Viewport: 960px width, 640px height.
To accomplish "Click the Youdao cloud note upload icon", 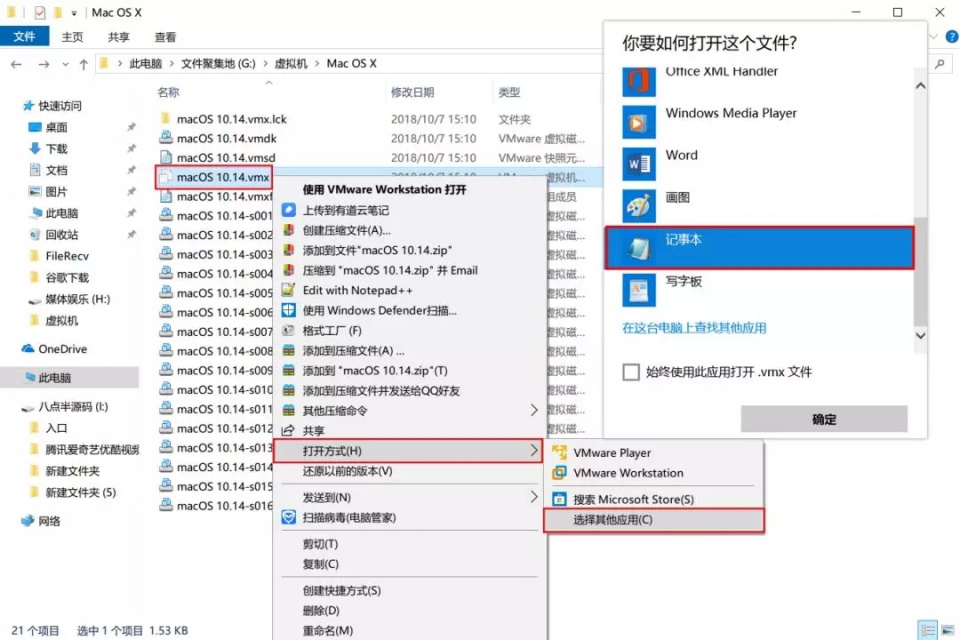I will tap(288, 210).
